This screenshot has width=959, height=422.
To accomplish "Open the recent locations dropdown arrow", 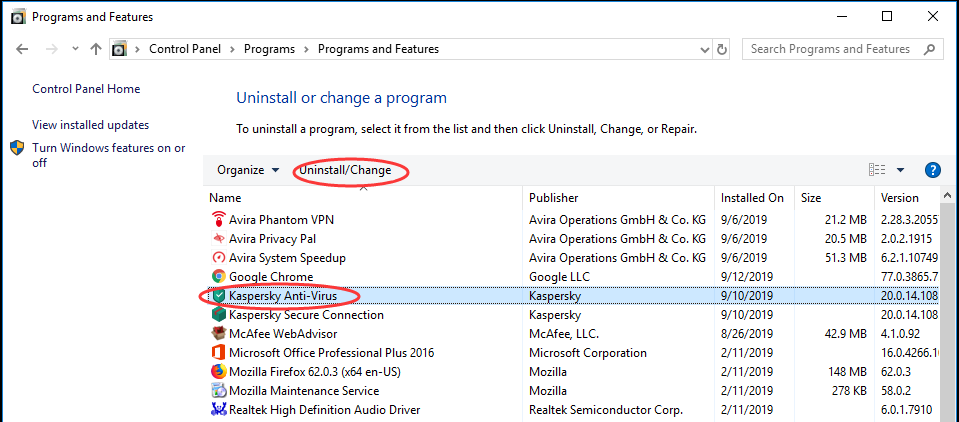I will [x=75, y=49].
